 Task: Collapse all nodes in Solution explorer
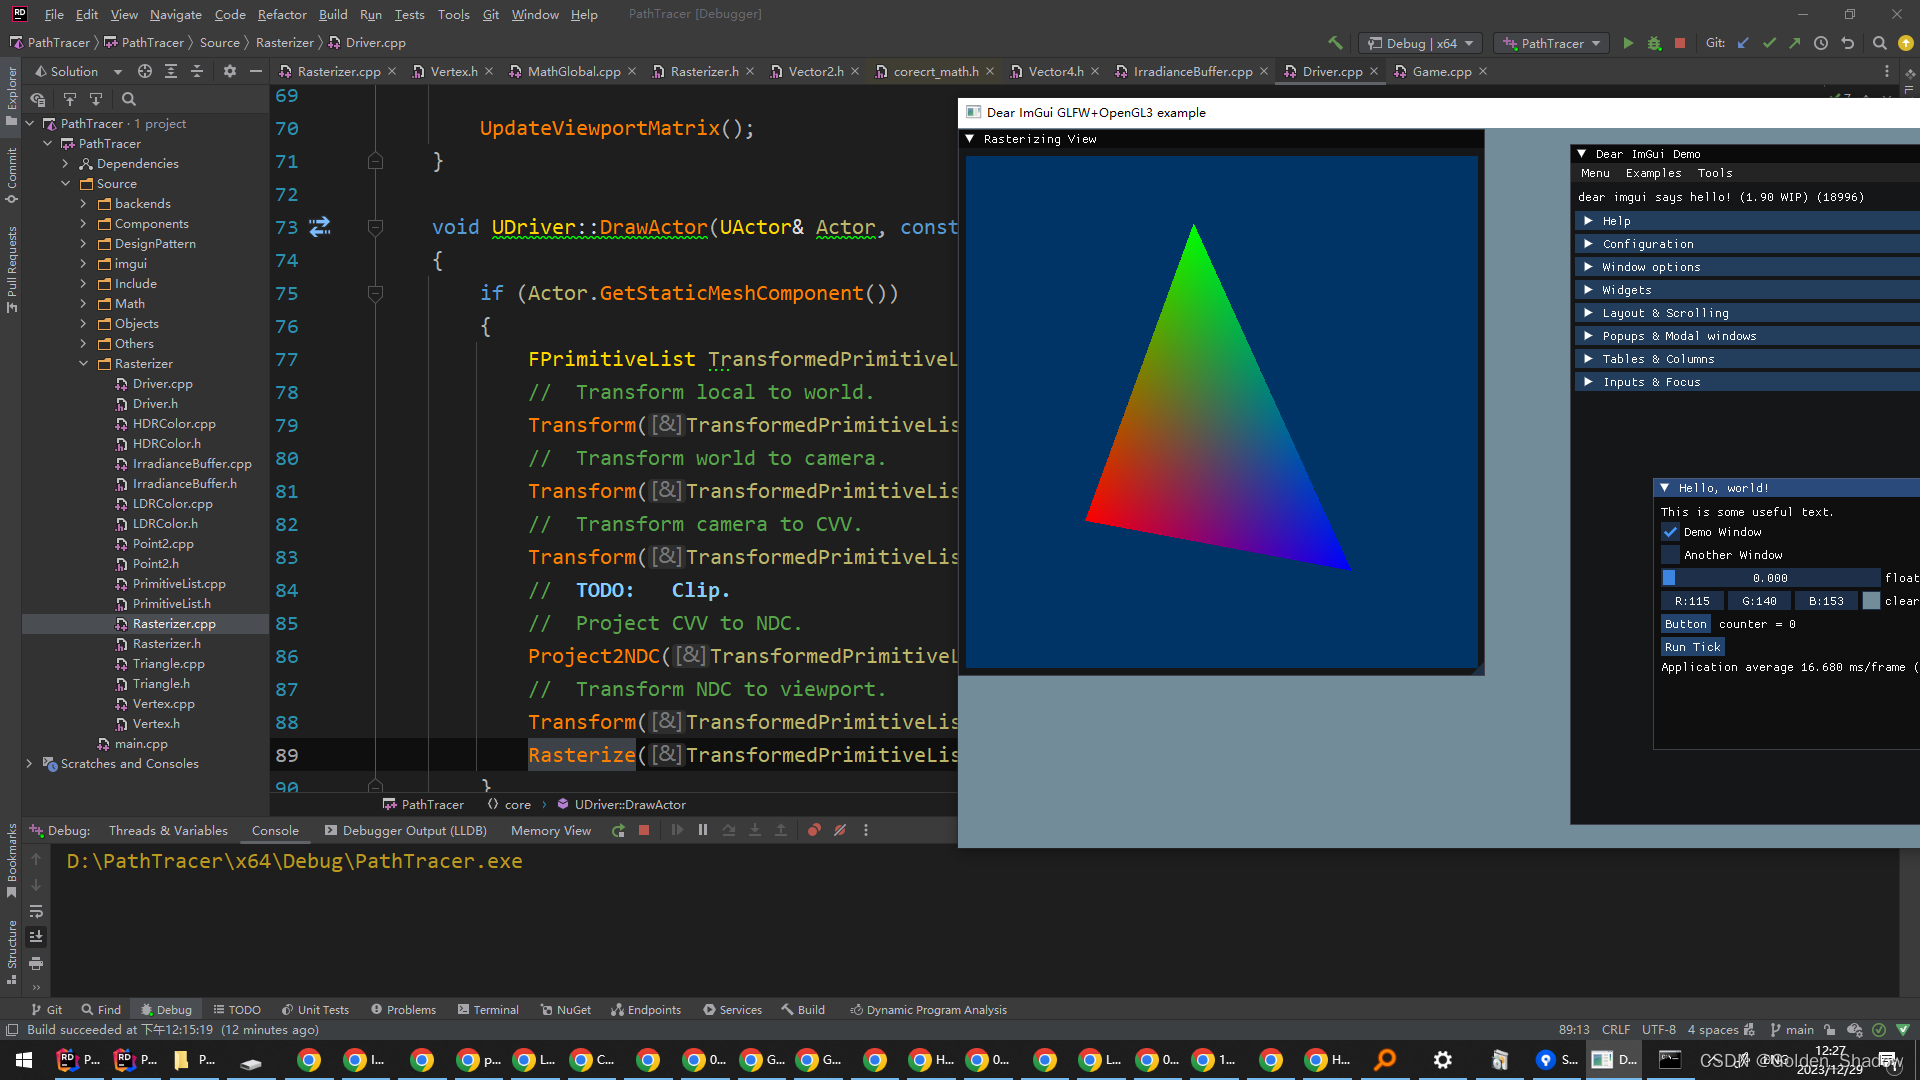pyautogui.click(x=197, y=71)
